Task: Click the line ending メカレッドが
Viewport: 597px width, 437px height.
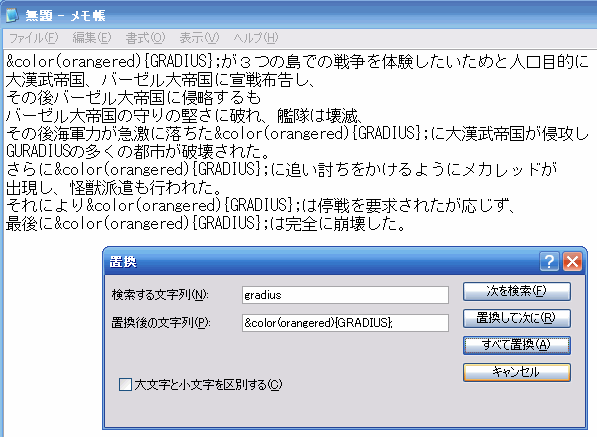Action: click(x=281, y=169)
